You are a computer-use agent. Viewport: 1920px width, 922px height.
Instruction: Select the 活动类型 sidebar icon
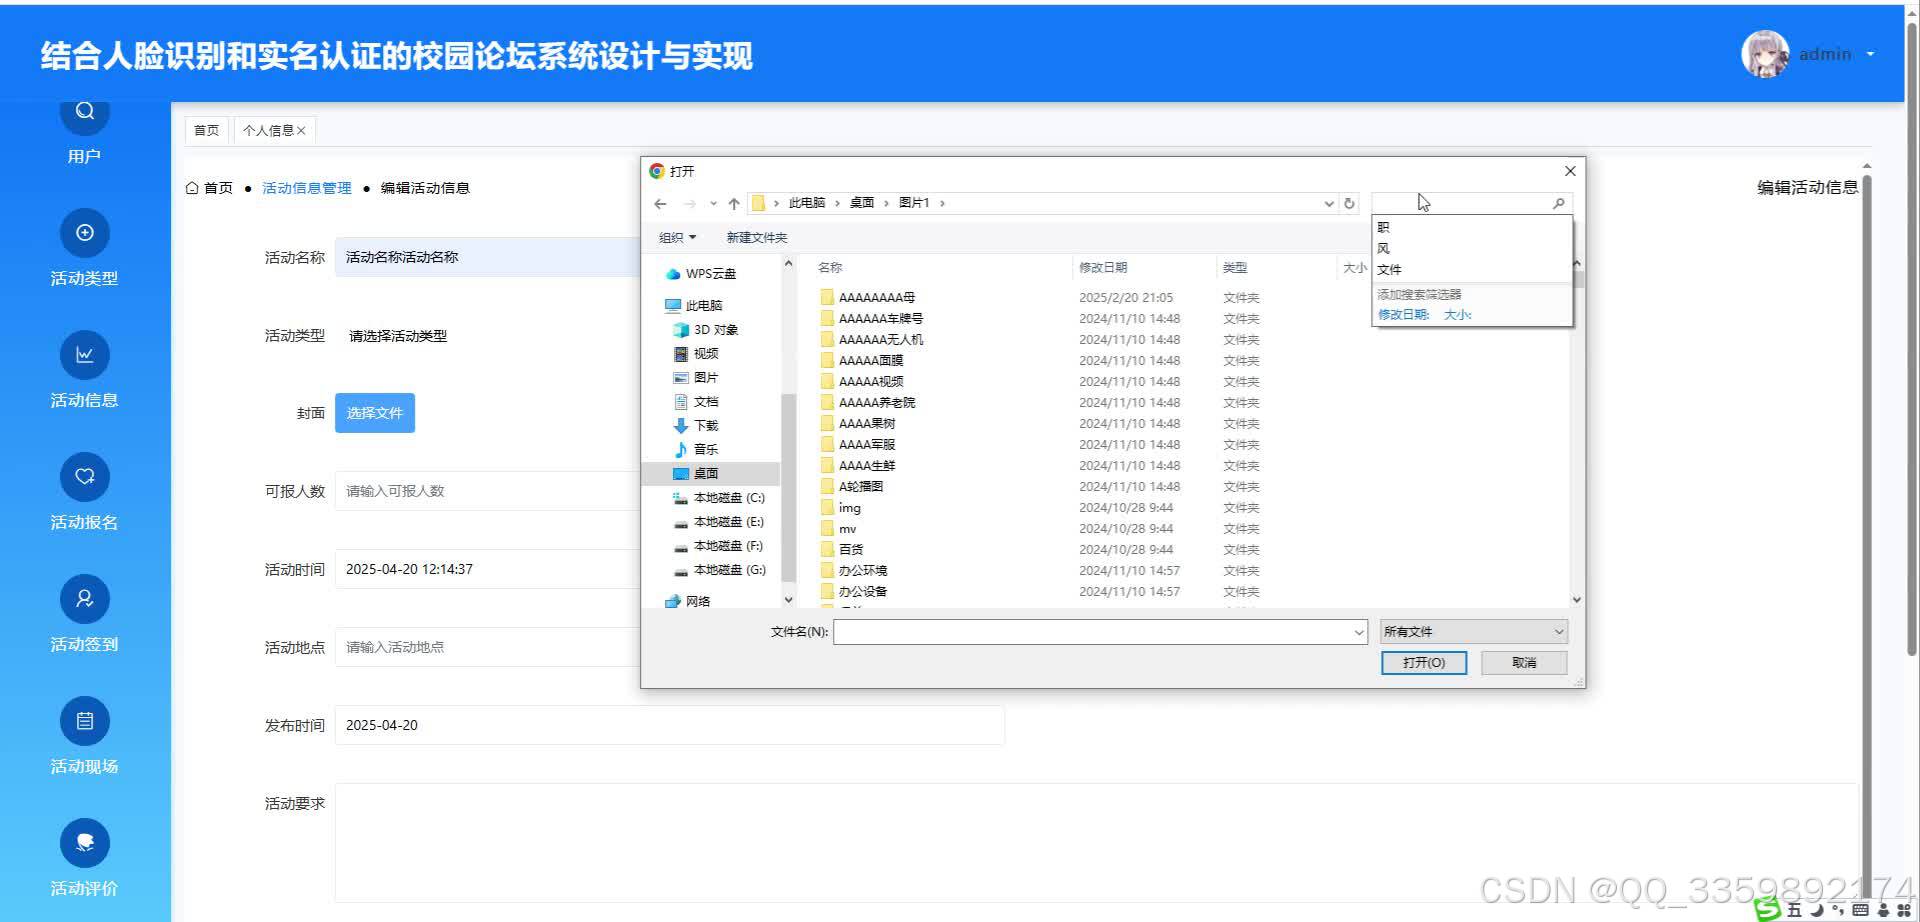coord(84,232)
